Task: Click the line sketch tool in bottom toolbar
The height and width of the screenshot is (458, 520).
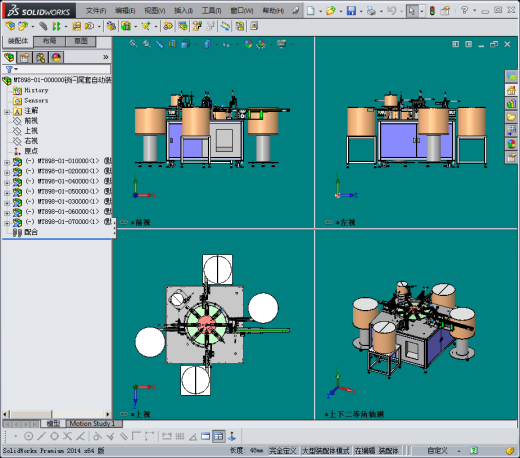Action: (x=41, y=436)
